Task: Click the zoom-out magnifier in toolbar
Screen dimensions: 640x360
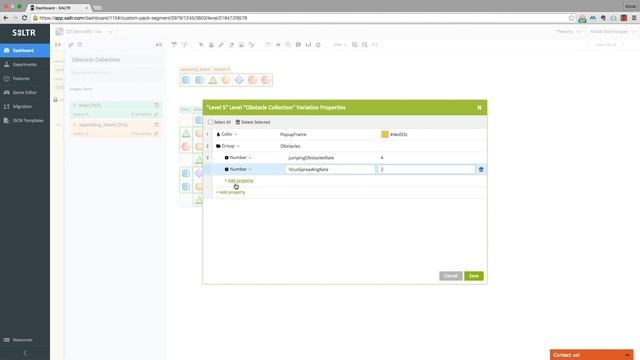Action: 364,44
